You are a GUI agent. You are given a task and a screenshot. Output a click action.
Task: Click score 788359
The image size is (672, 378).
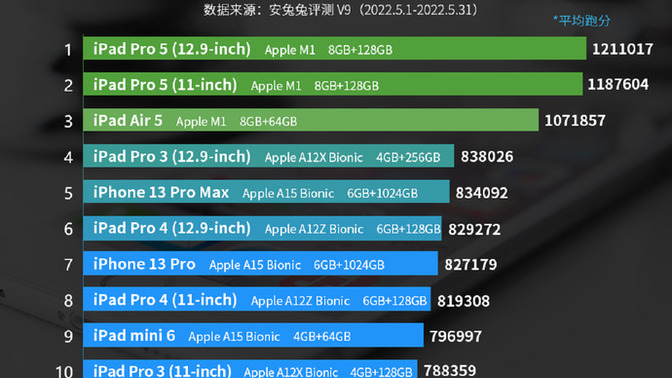[x=450, y=371]
